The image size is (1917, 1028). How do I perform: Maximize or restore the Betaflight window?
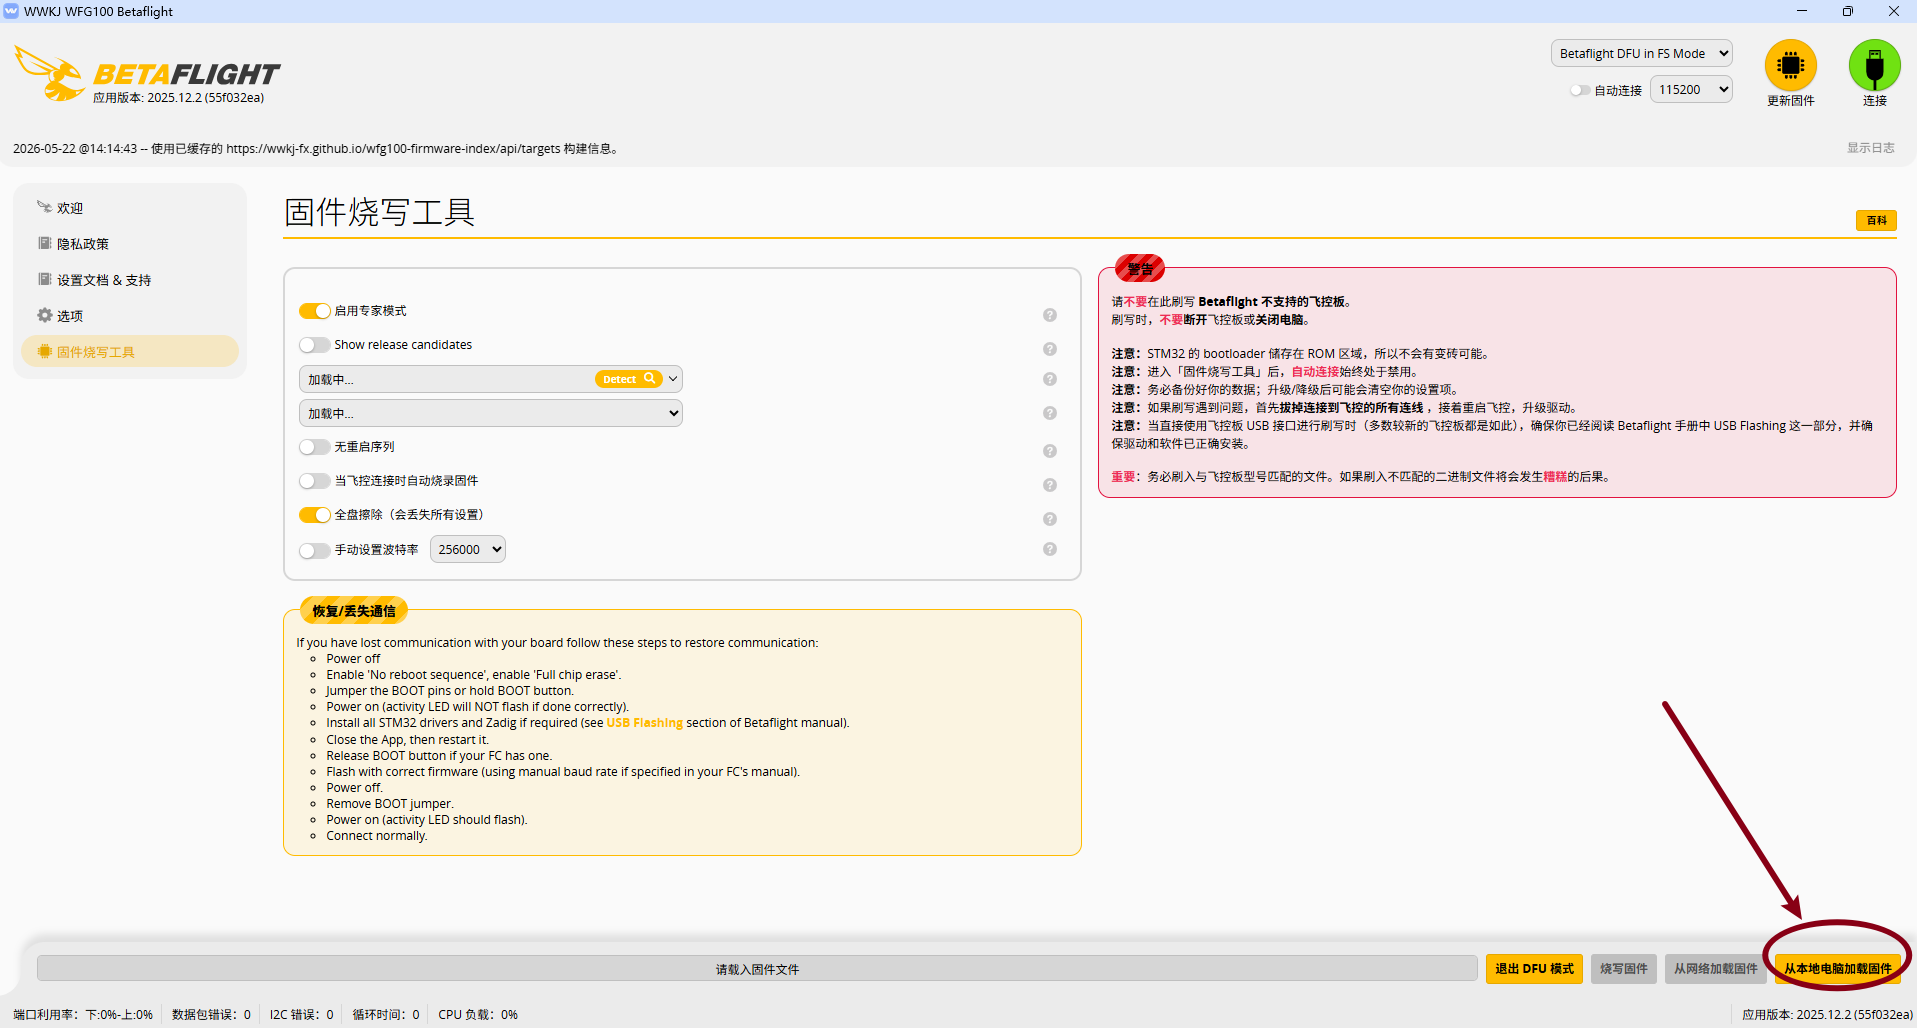coord(1848,11)
